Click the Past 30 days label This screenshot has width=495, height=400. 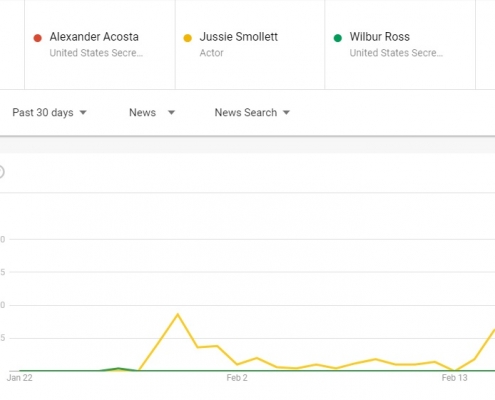click(43, 113)
